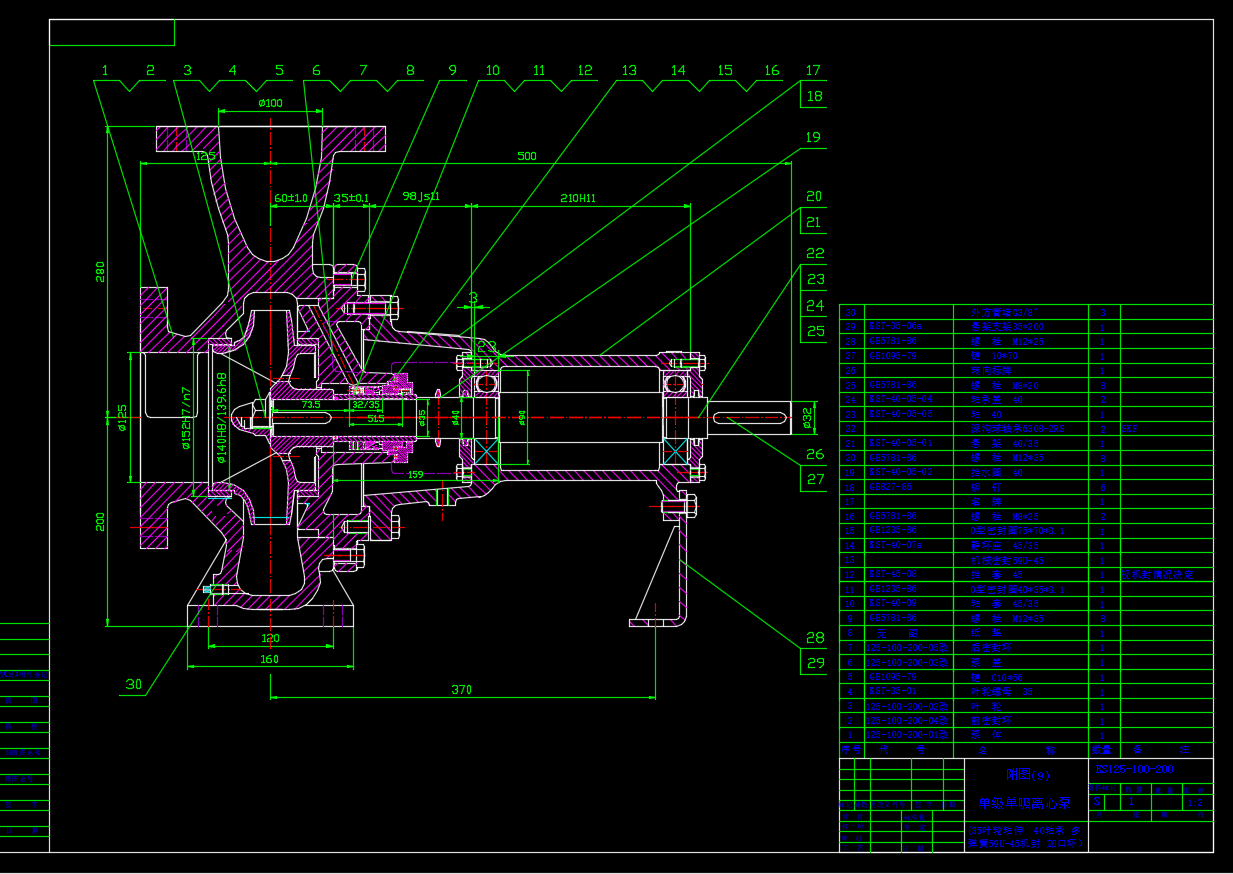Select the 深沟球轴承6308-2RS parts list entry
The height and width of the screenshot is (874, 1233).
coord(1015,428)
